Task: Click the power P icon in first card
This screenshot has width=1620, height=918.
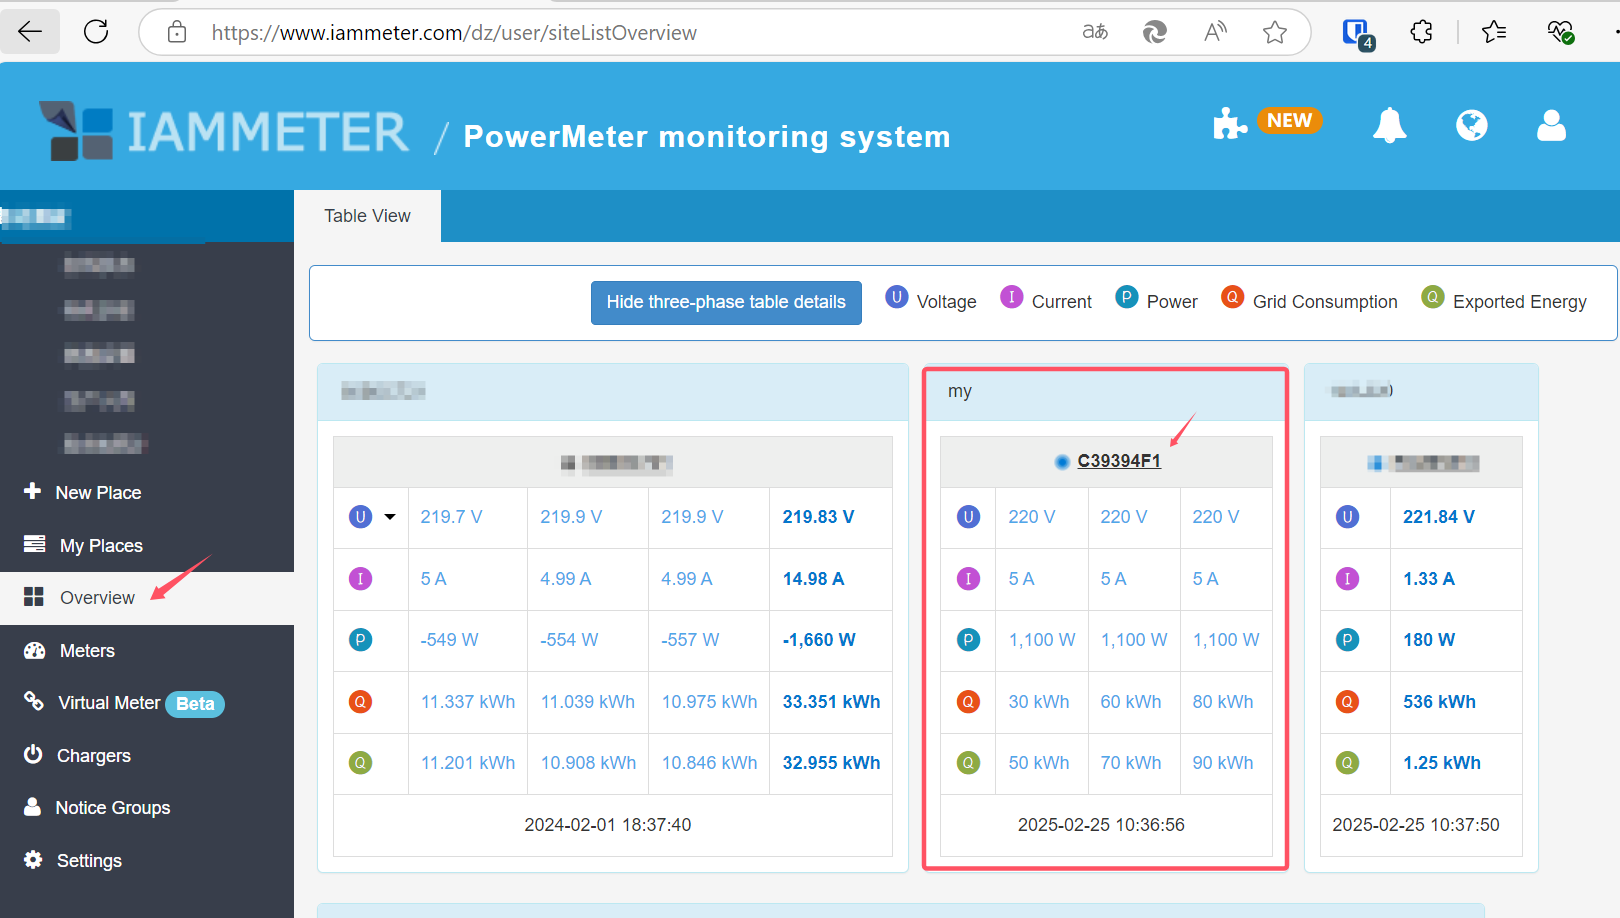Action: (360, 640)
